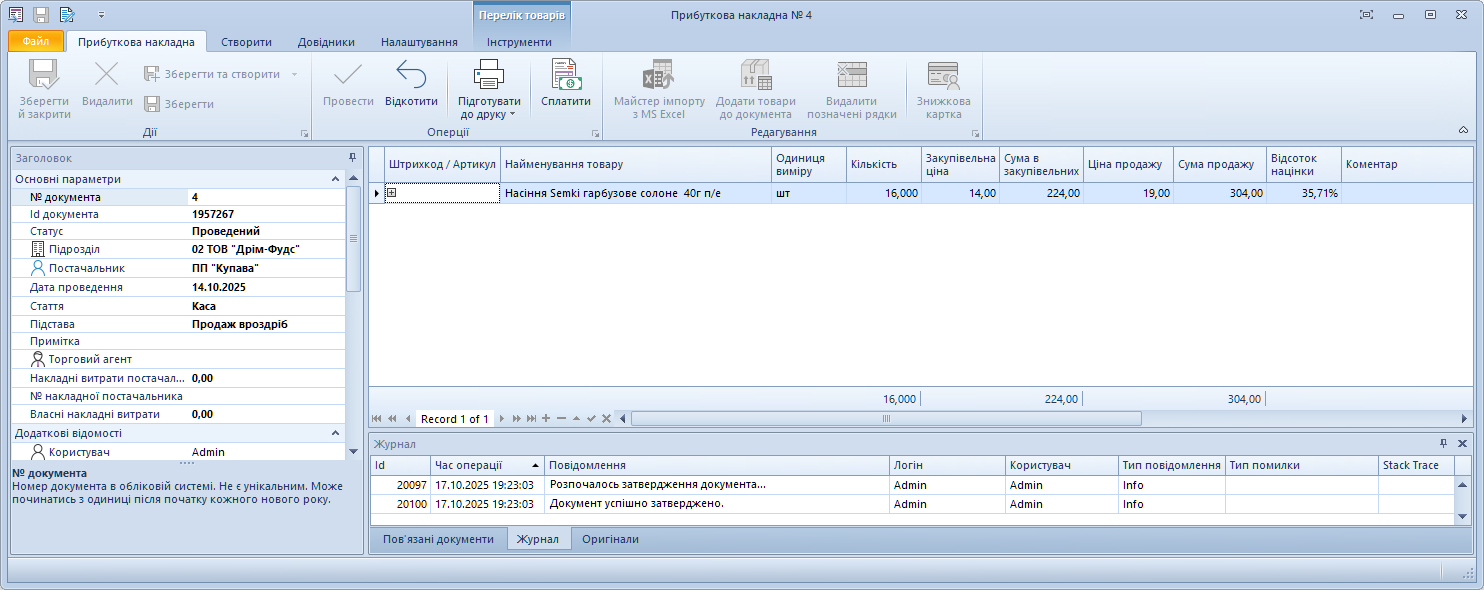
Task: Open Майстер імпорту з MS Excel
Action: [659, 76]
